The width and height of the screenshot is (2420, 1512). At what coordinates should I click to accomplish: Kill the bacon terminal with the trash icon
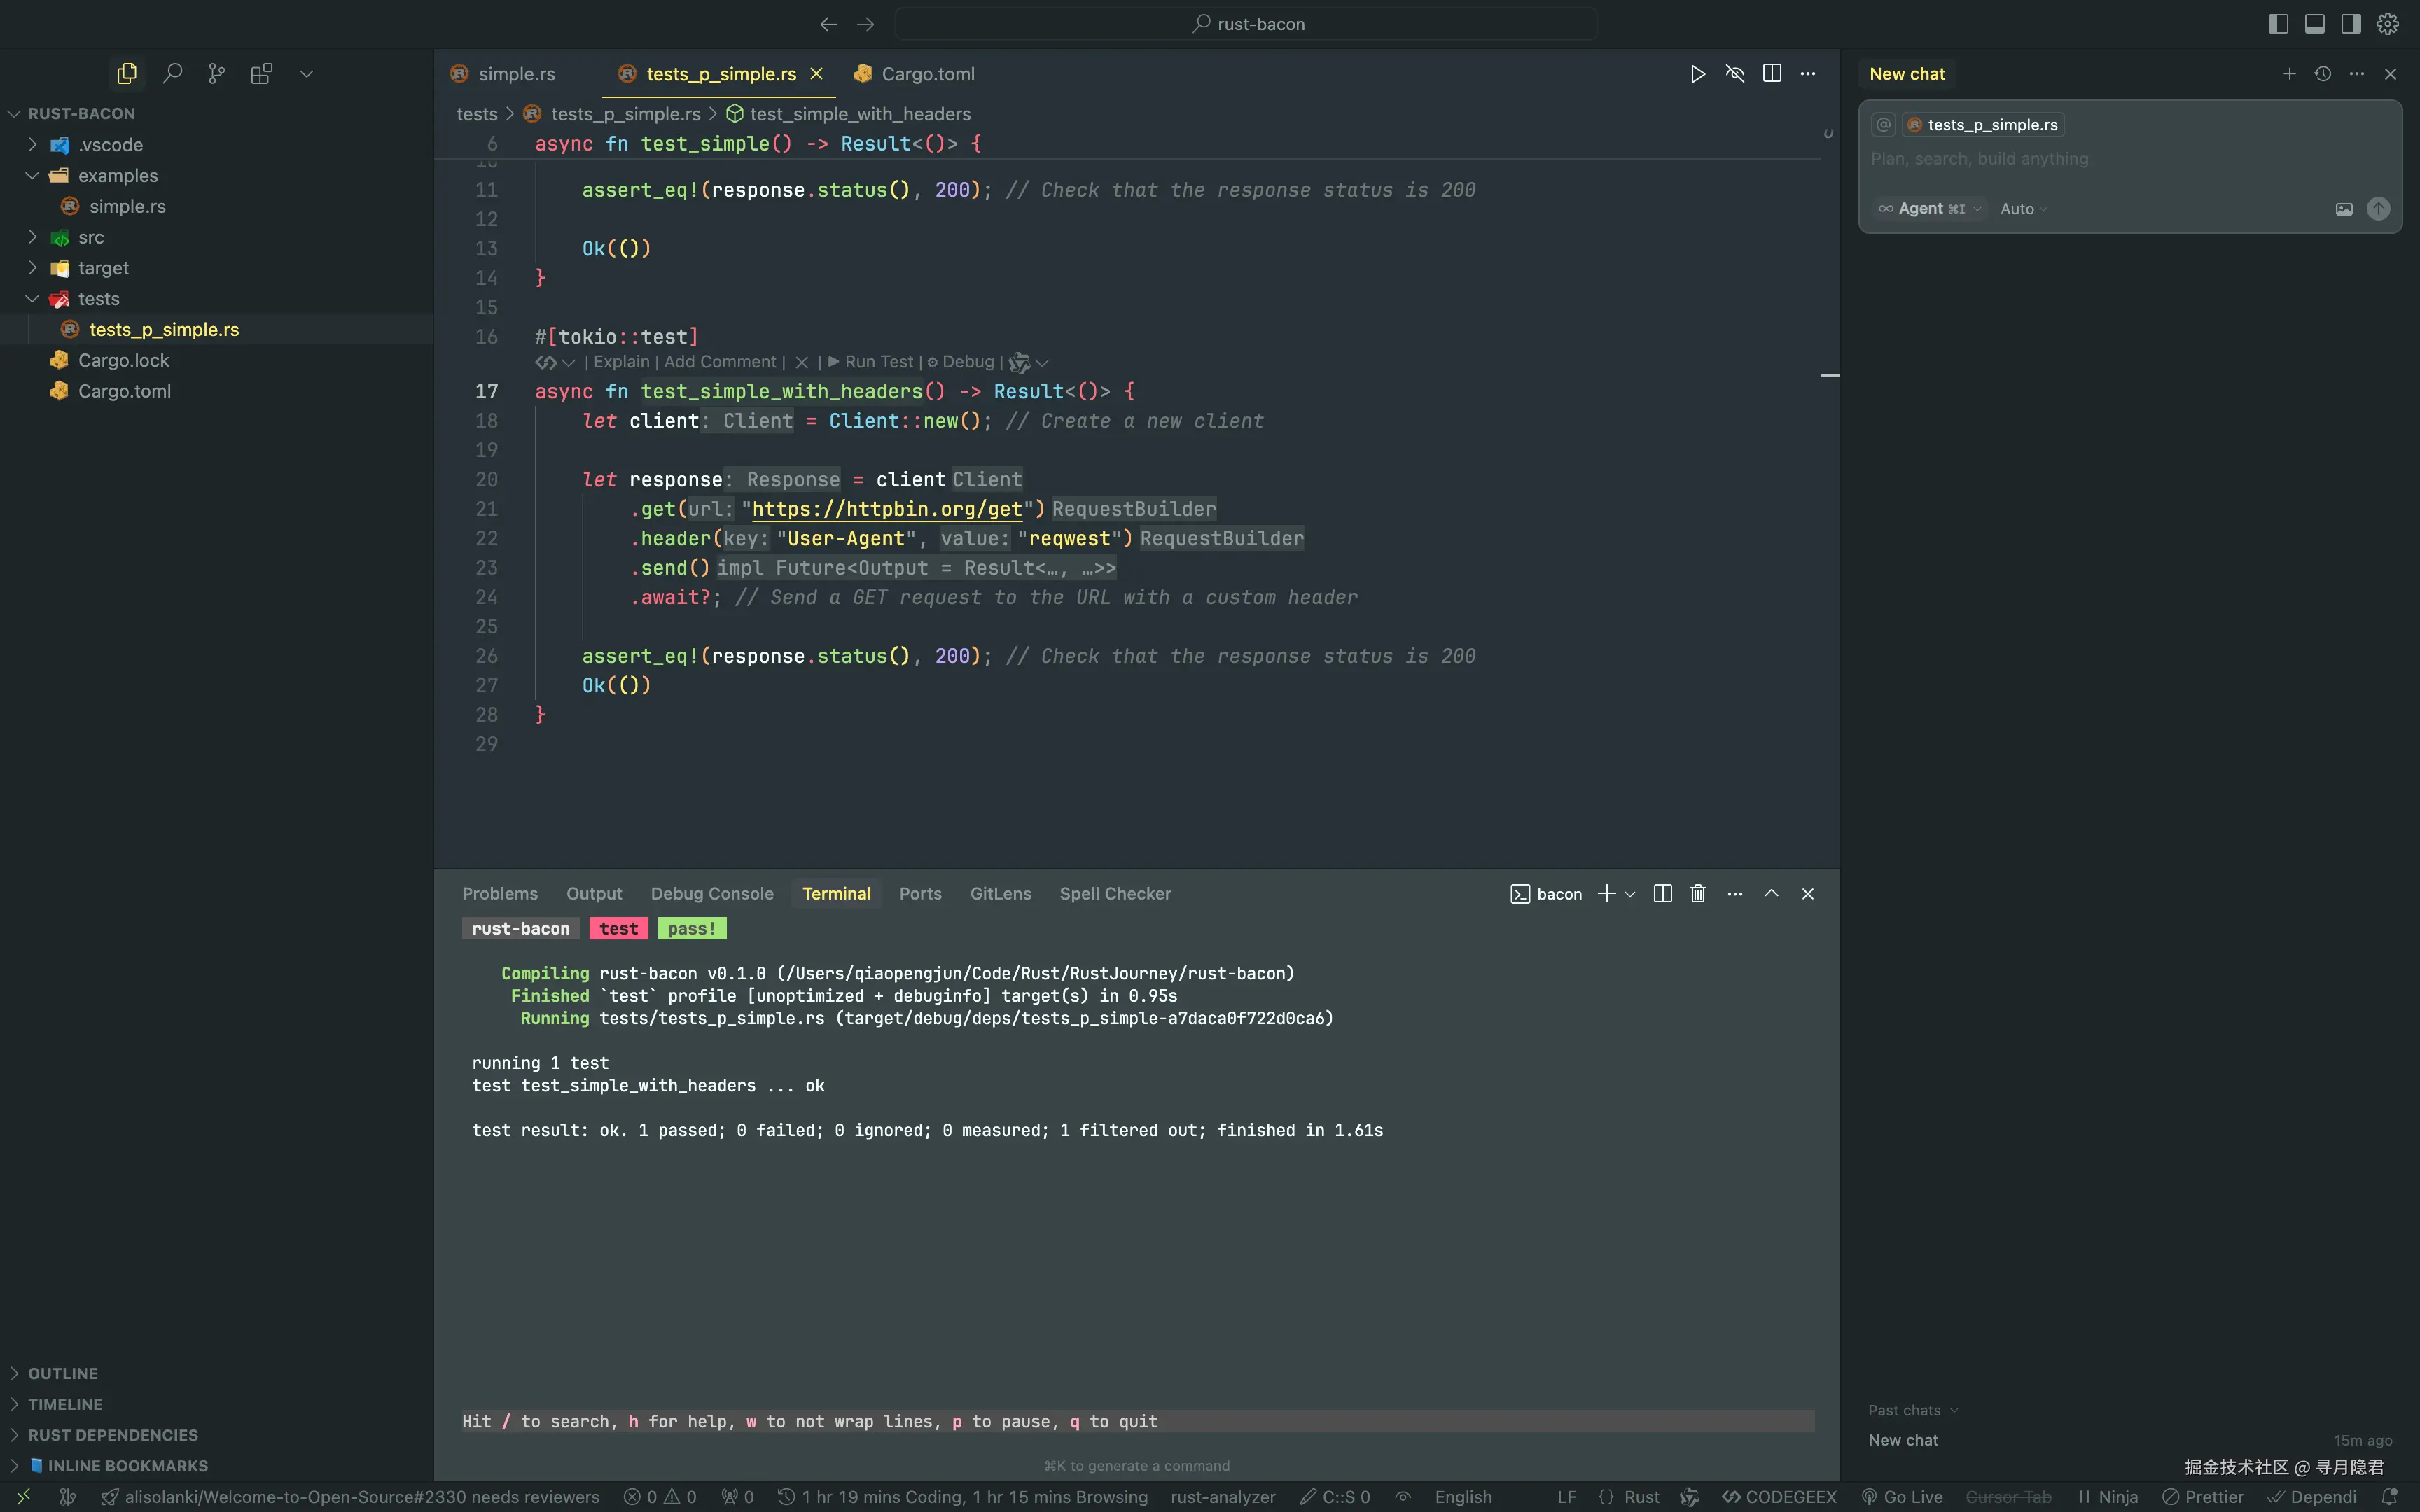coord(1697,893)
